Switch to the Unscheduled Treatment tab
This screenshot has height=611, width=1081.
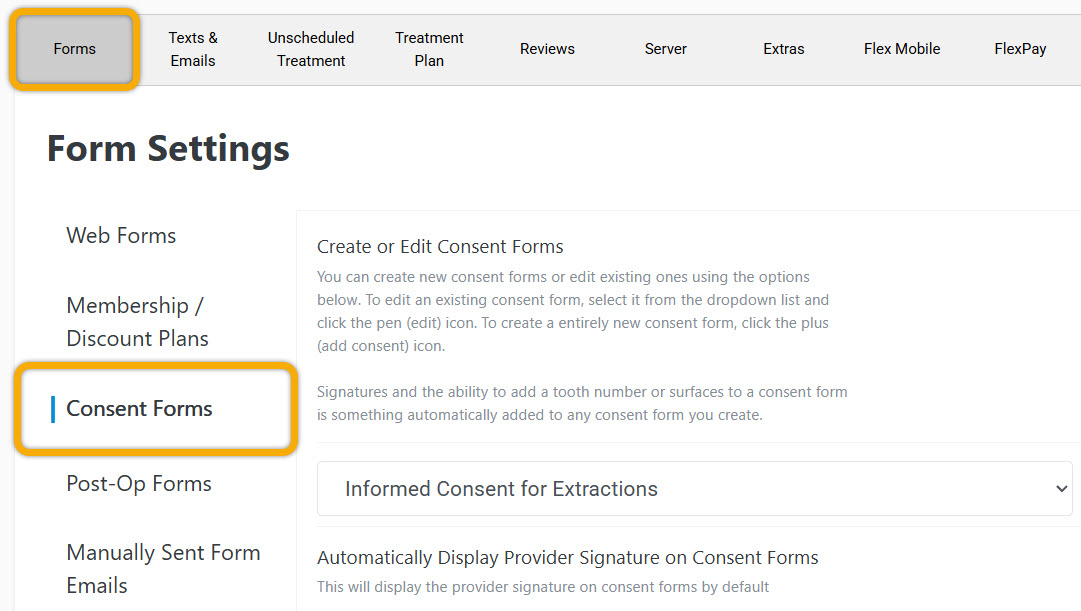click(310, 48)
